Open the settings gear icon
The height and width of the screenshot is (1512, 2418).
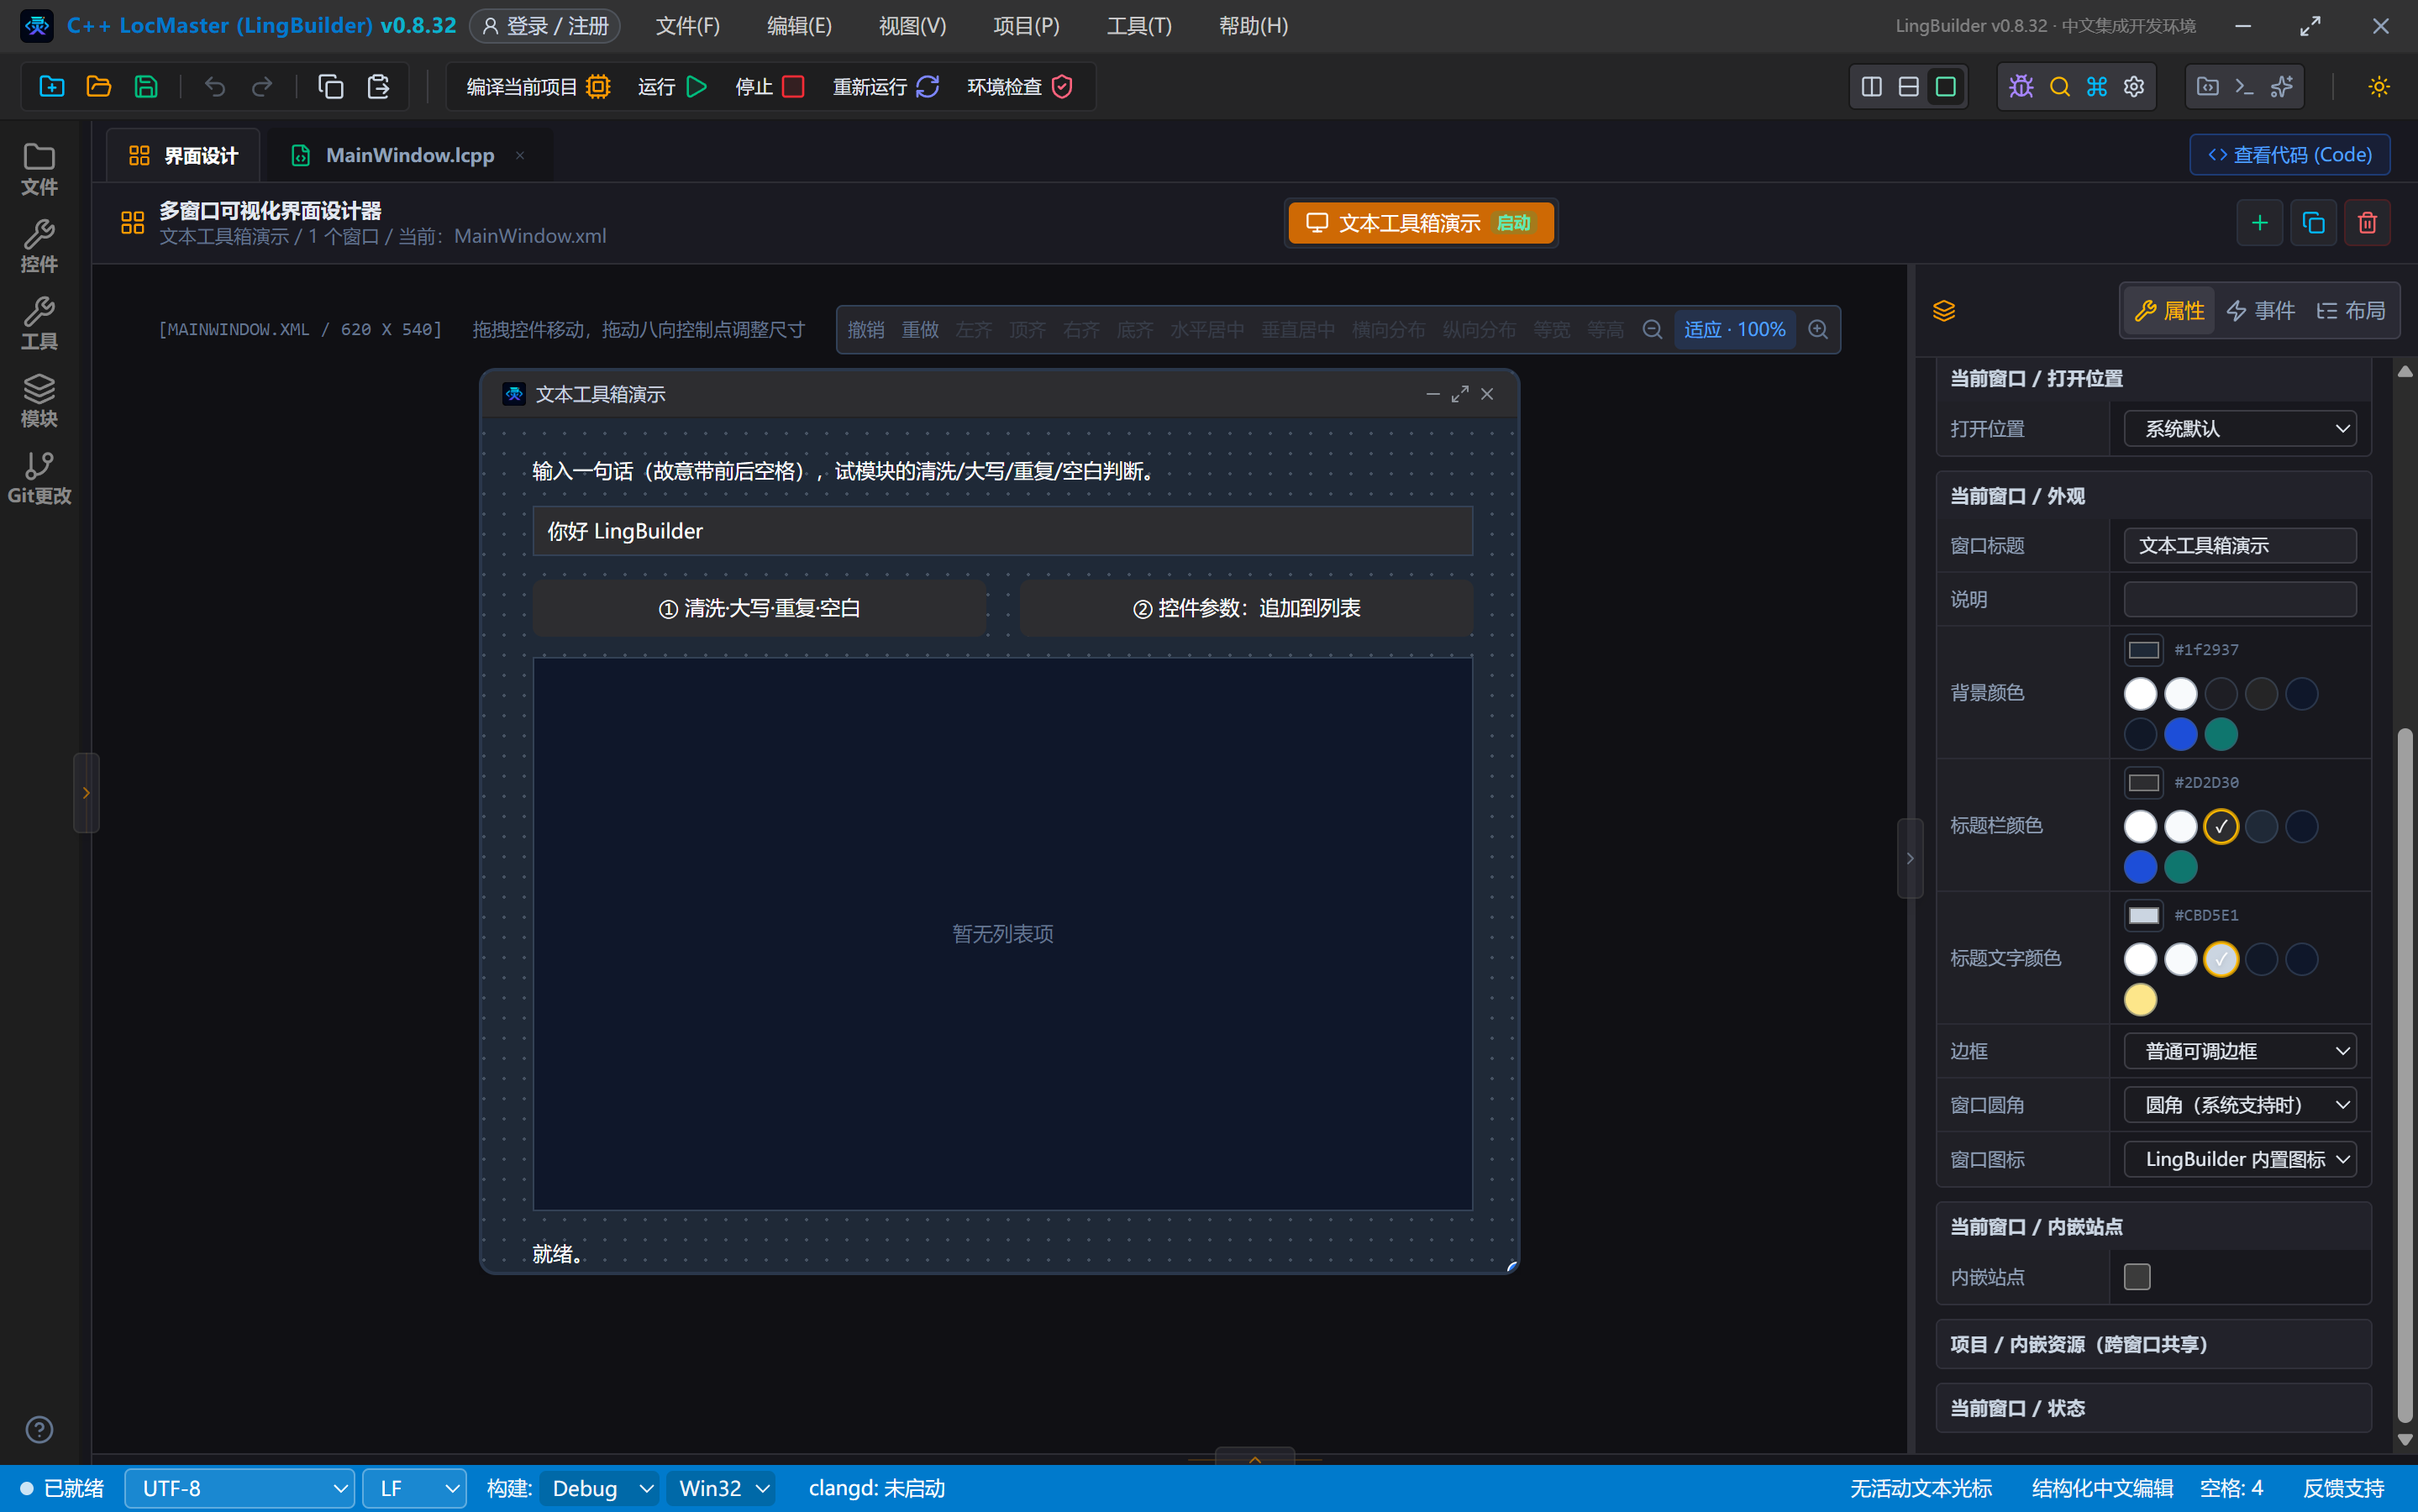pyautogui.click(x=2134, y=87)
